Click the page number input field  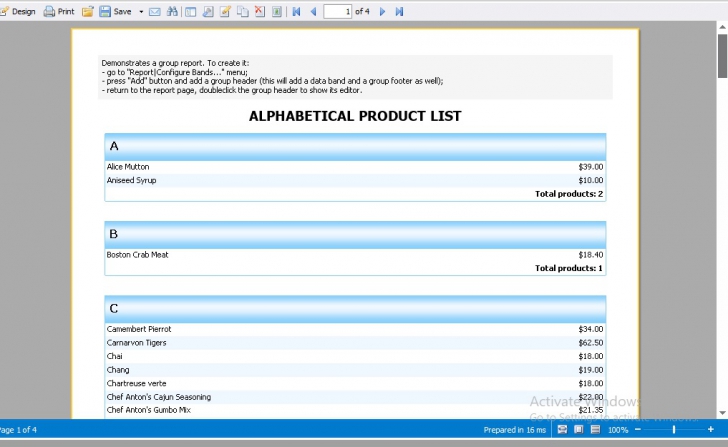pos(338,12)
